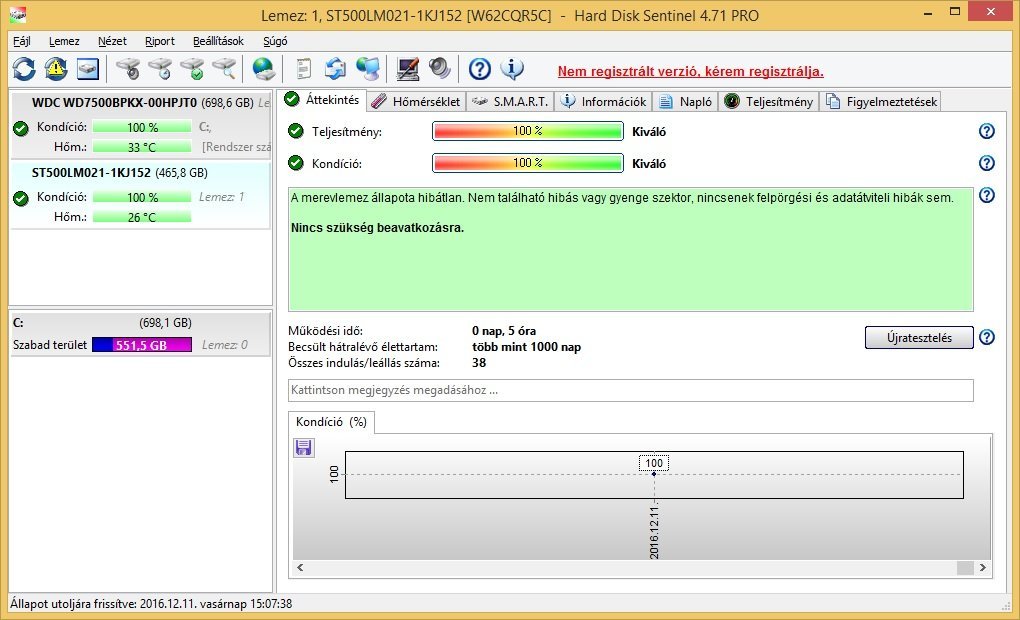The height and width of the screenshot is (620, 1020).
Task: Click the C: (698,1 GB) partition entry
Action: tap(141, 334)
